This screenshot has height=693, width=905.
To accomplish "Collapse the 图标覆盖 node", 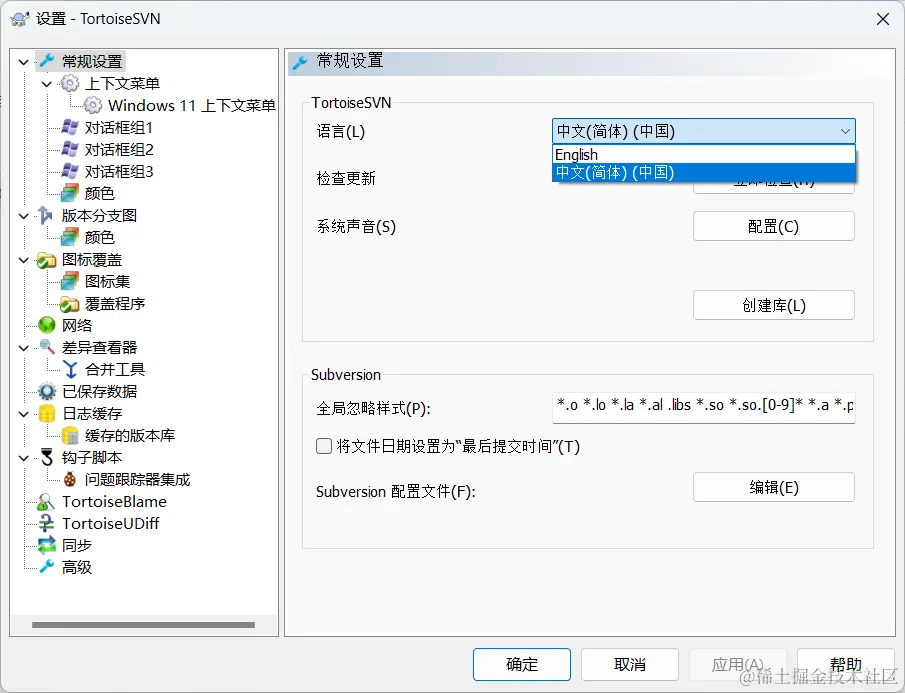I will tap(24, 260).
